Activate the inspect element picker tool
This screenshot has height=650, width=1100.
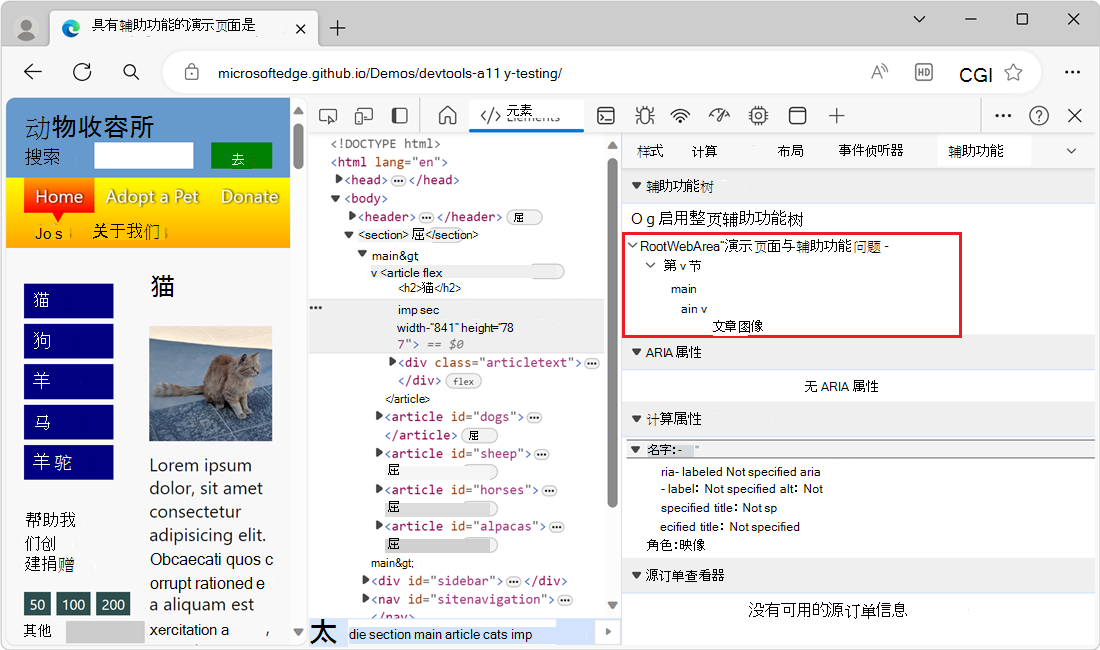pos(328,115)
